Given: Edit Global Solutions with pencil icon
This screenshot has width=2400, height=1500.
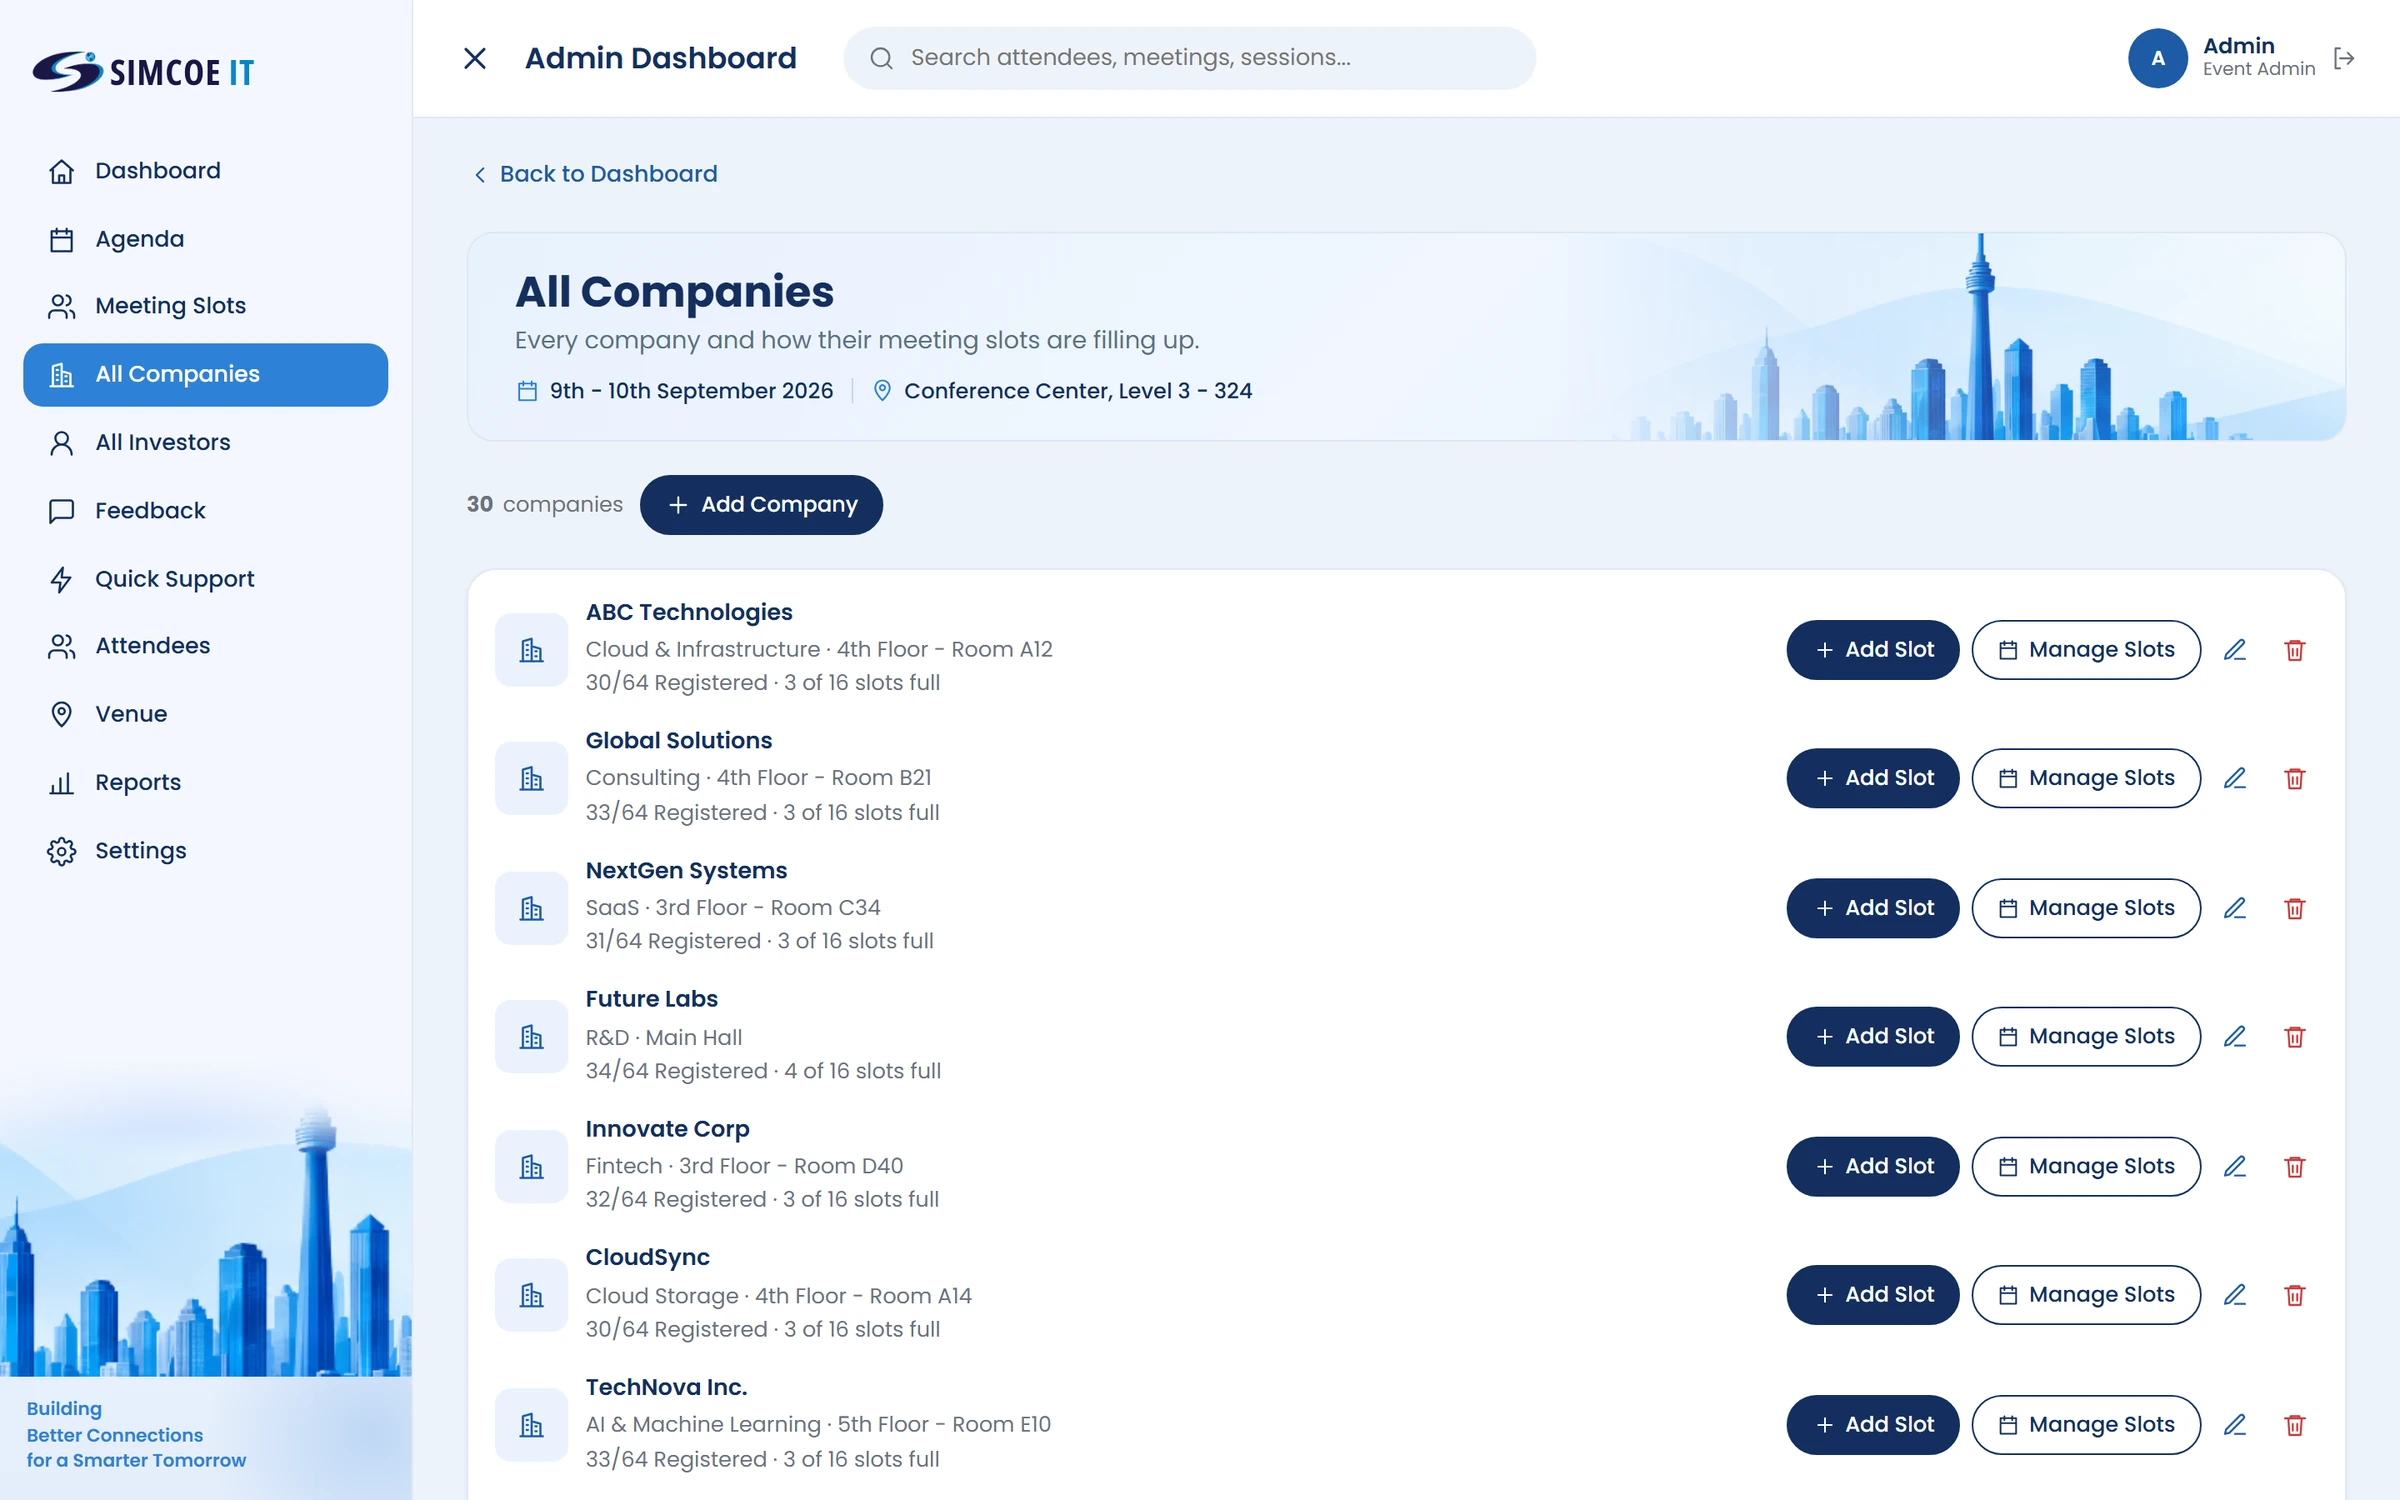Looking at the screenshot, I should (x=2235, y=778).
